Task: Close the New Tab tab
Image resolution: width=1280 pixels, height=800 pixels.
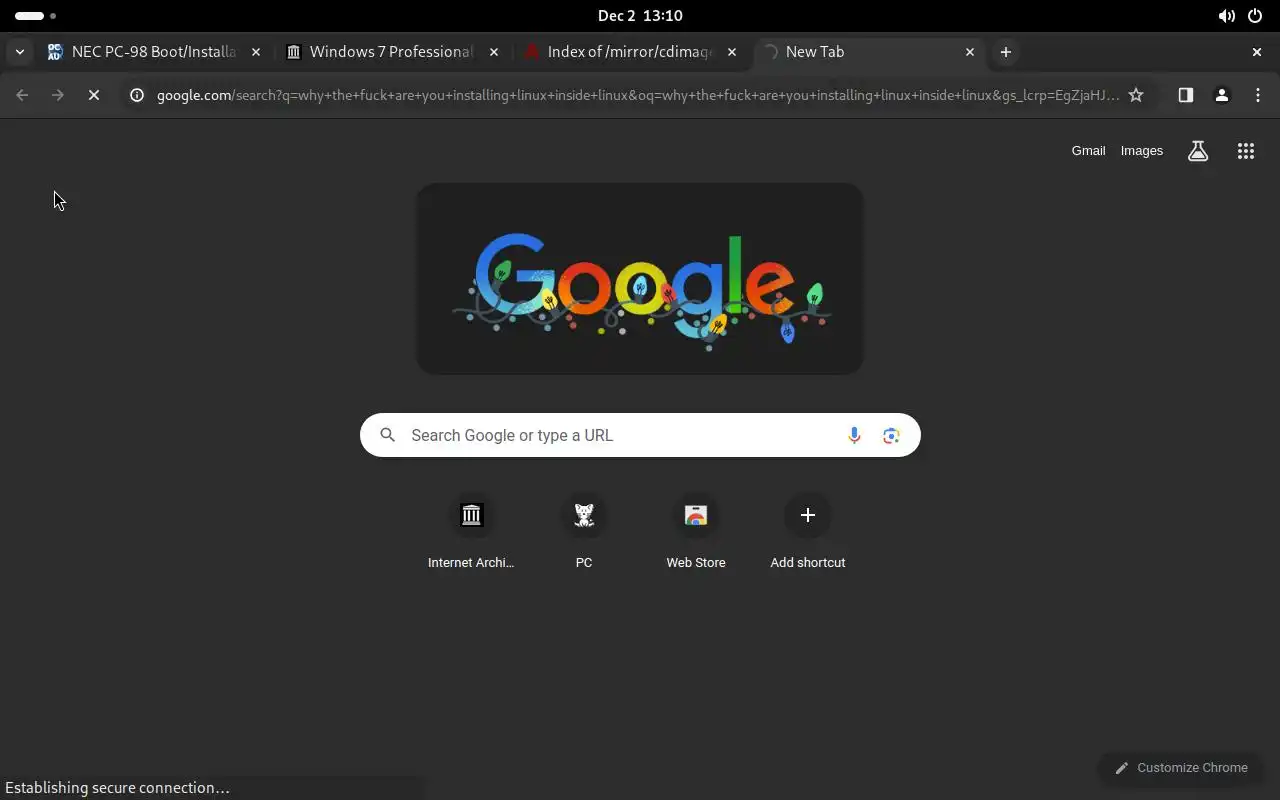Action: click(970, 52)
